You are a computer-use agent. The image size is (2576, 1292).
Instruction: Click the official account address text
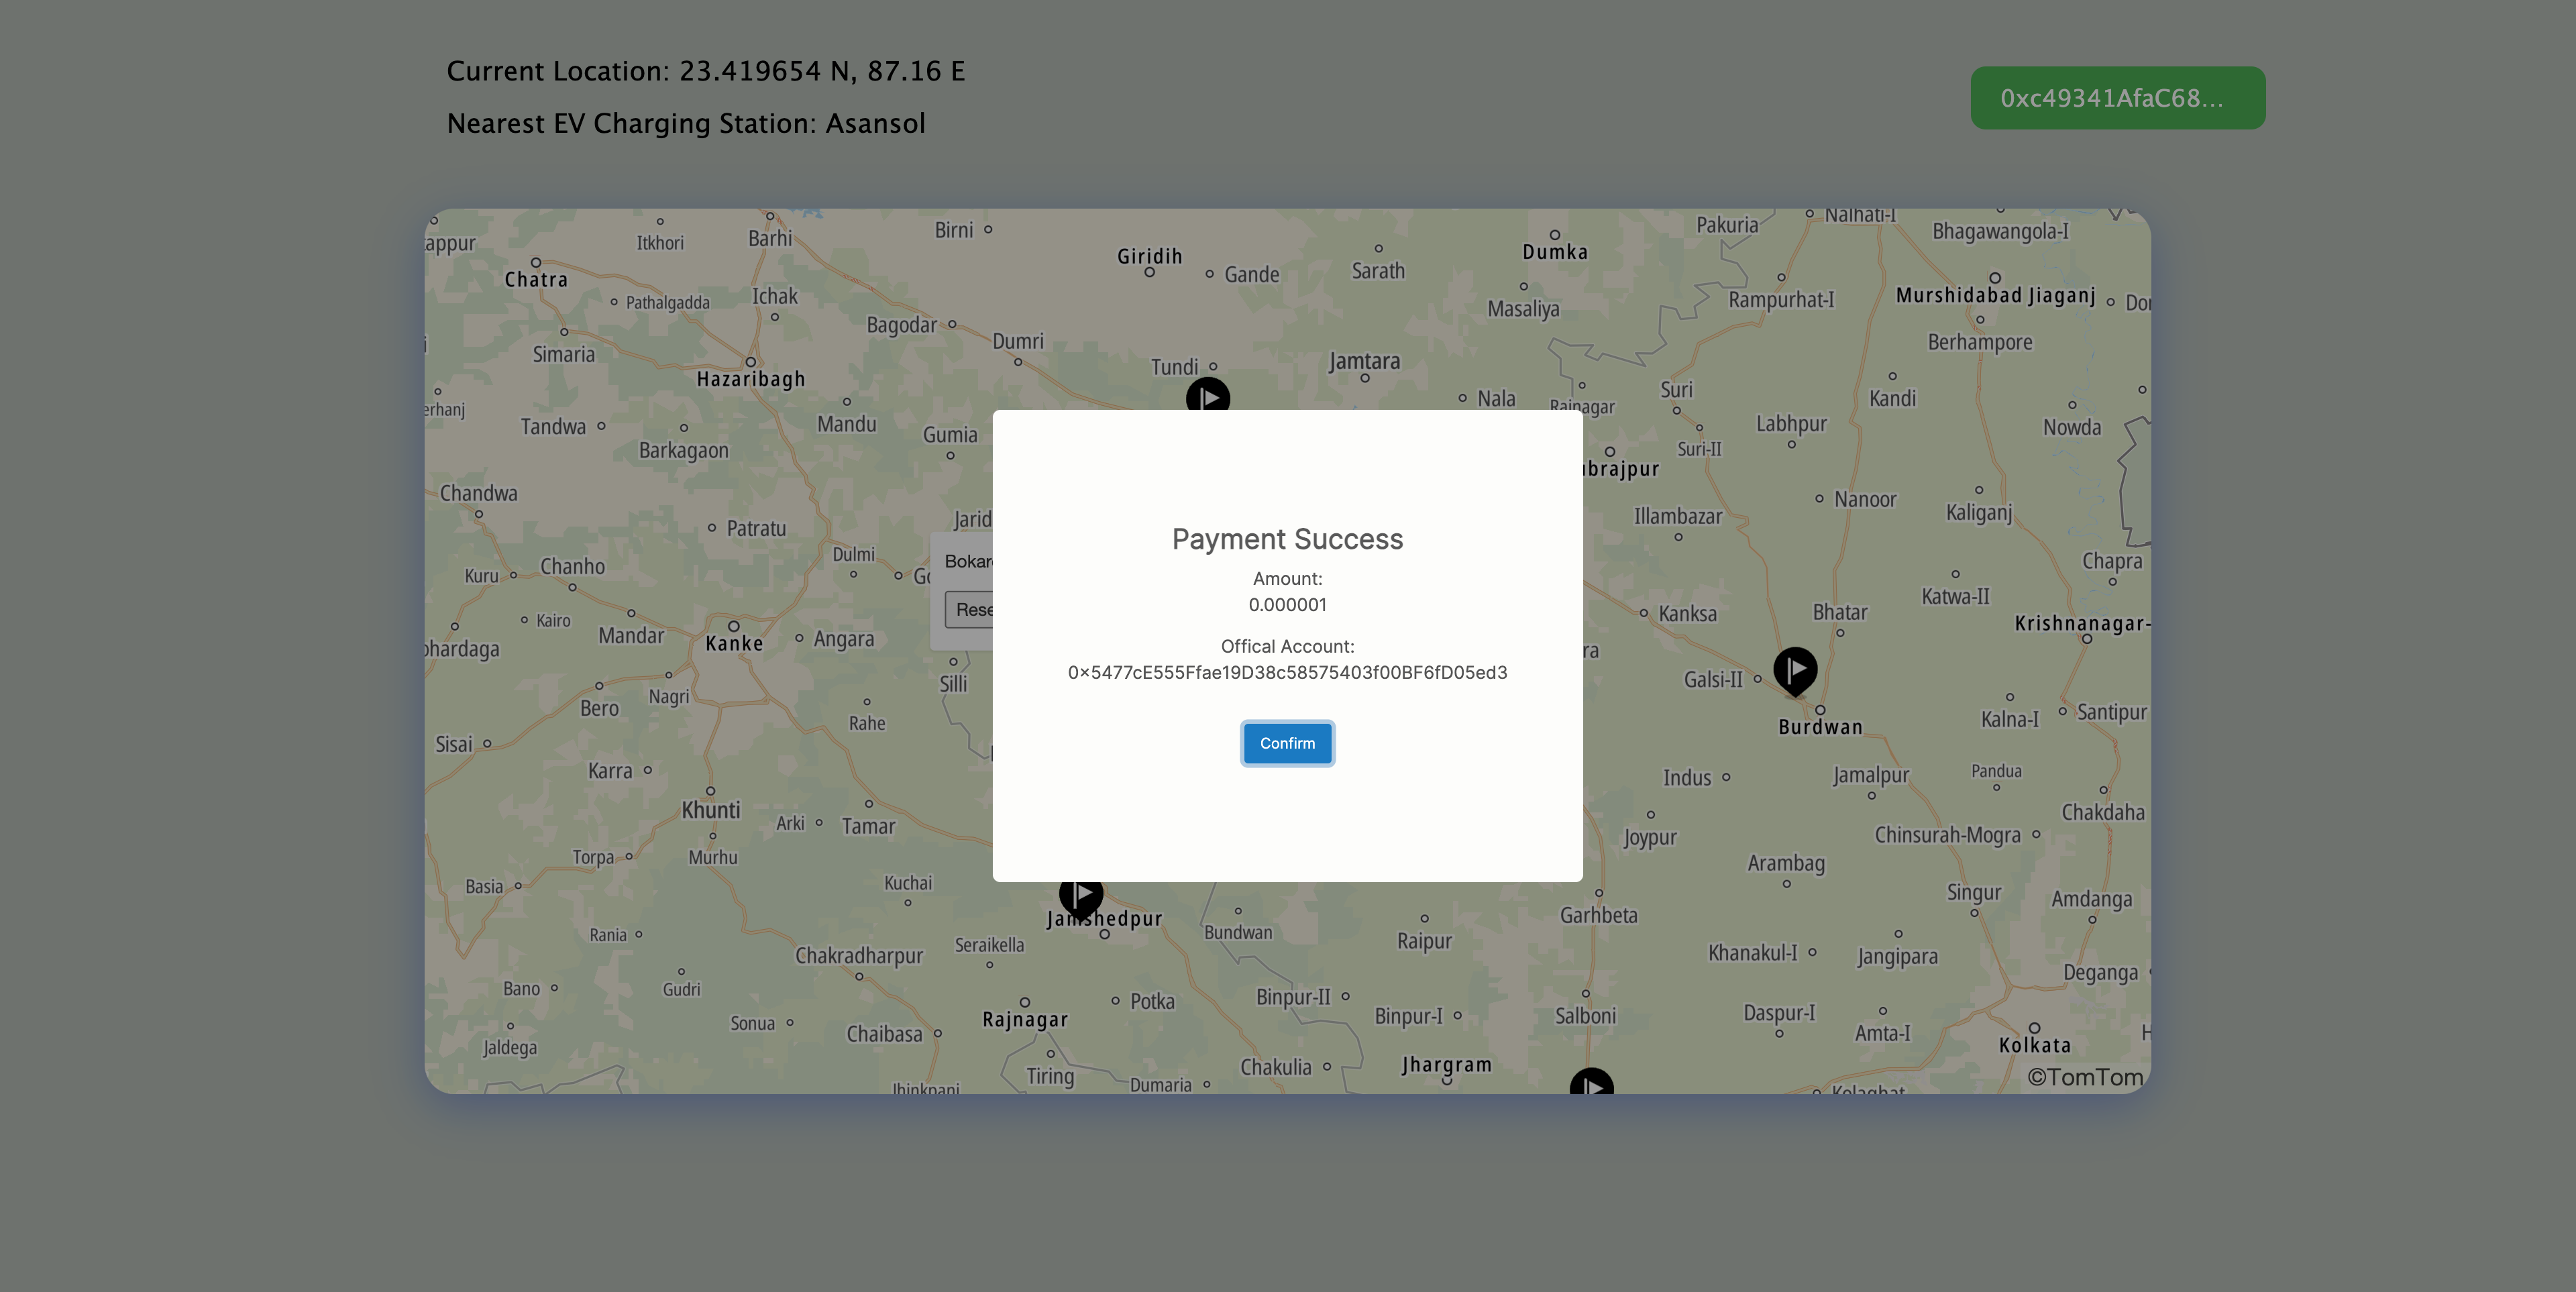[1287, 672]
